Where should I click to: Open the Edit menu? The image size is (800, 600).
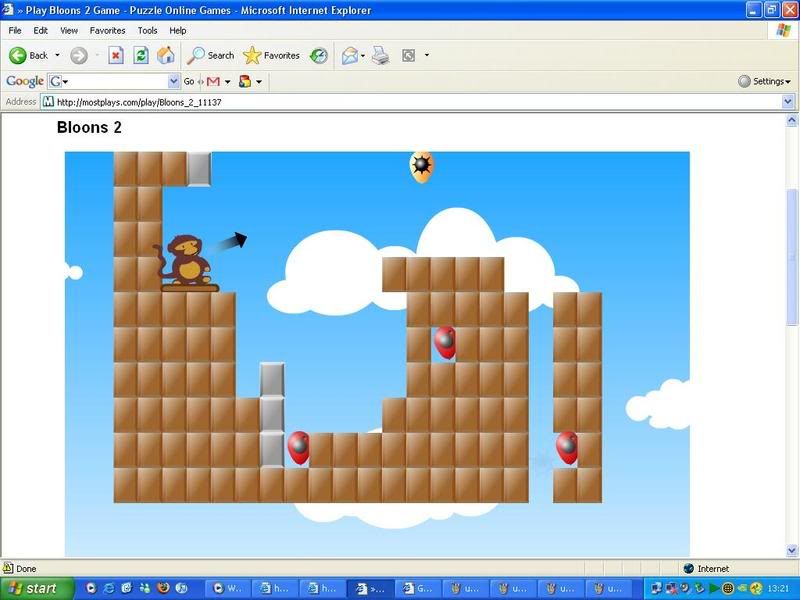click(40, 31)
